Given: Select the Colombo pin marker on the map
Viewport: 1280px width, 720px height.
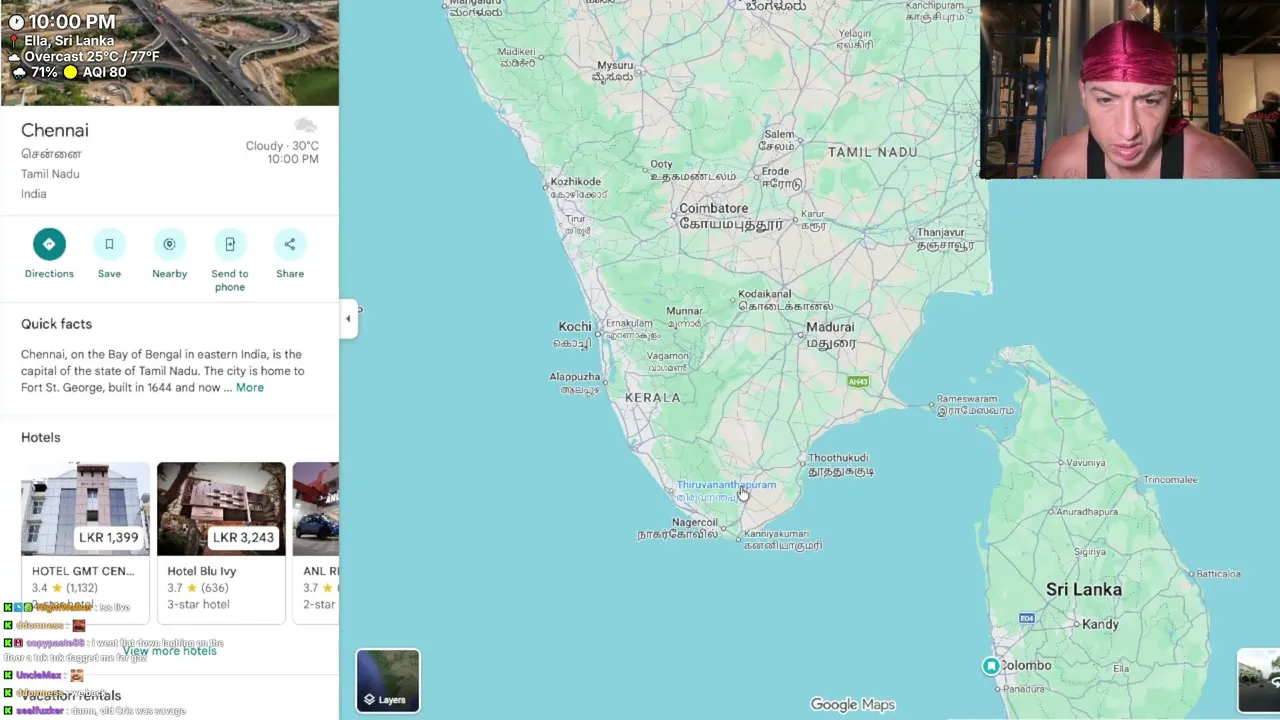Looking at the screenshot, I should tap(990, 666).
